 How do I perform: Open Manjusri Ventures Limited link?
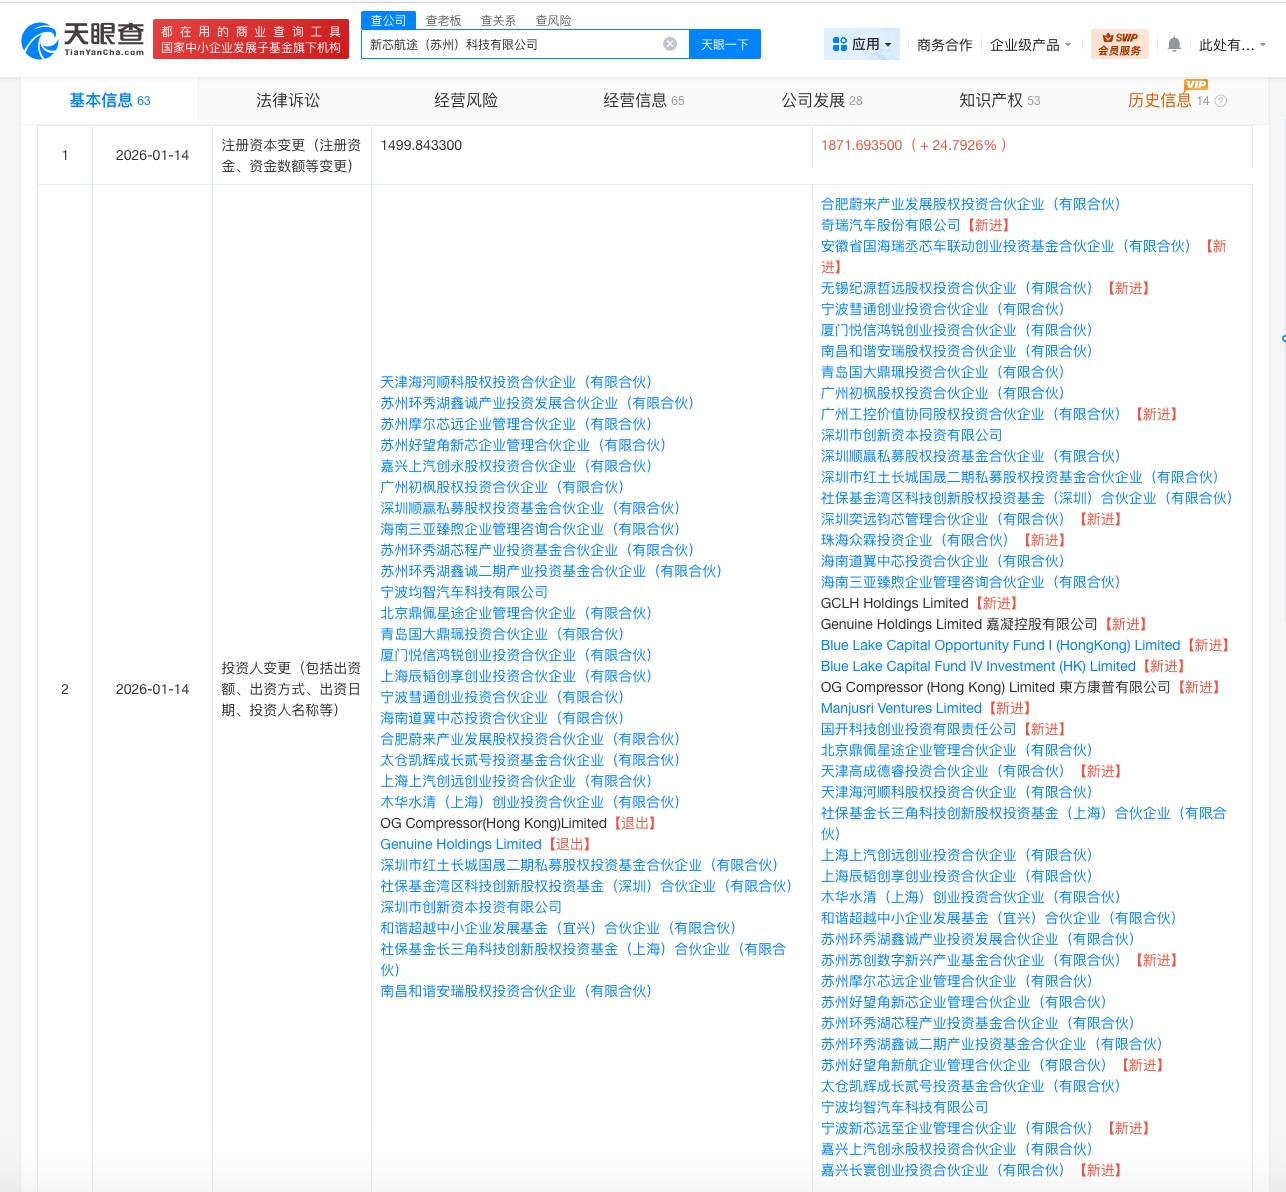click(x=901, y=708)
